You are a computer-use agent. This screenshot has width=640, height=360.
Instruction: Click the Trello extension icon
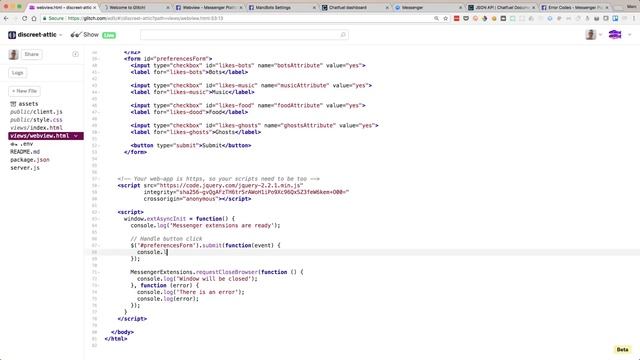tap(615, 18)
